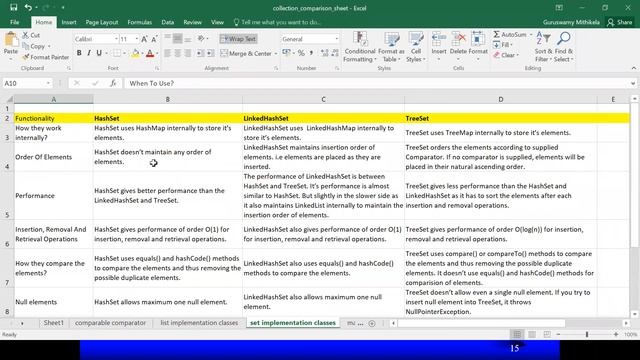Image resolution: width=640 pixels, height=360 pixels.
Task: Click the Tell me what you want search box
Action: coord(278,22)
